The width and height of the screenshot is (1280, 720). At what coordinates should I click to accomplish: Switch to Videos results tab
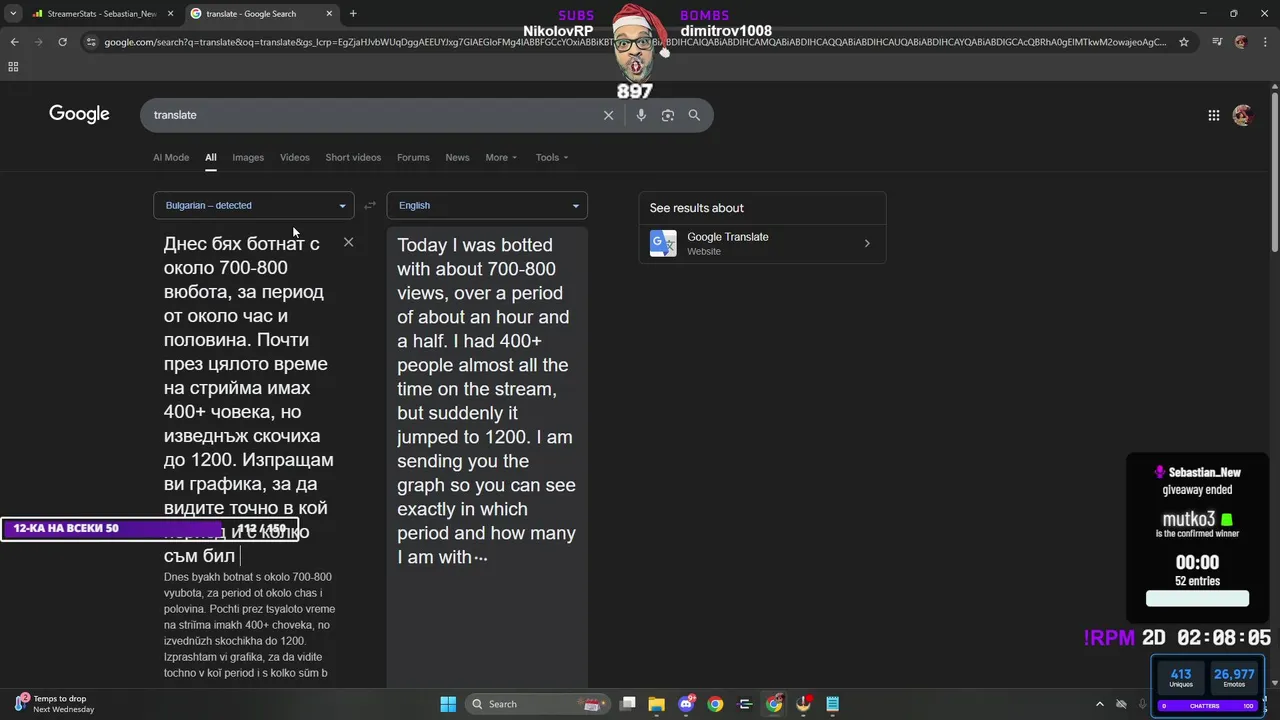(x=295, y=157)
